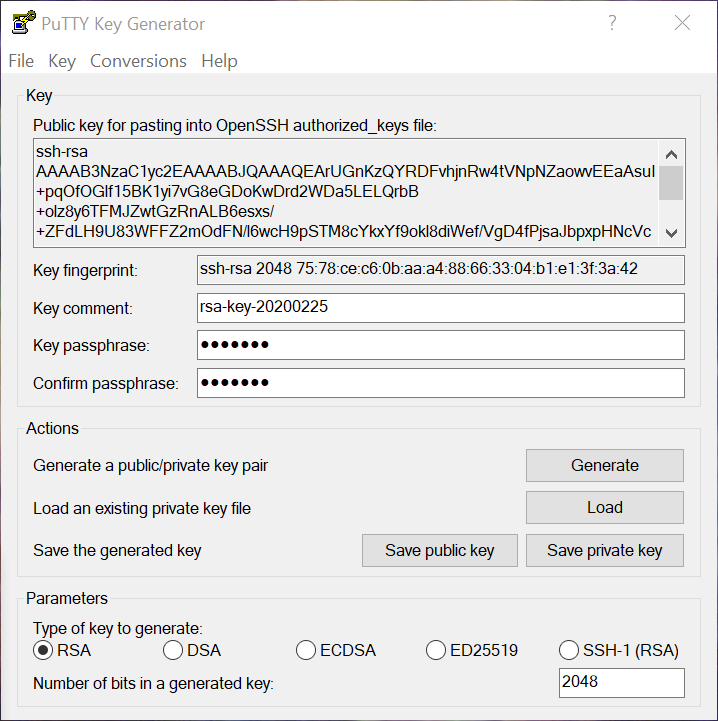The image size is (718, 721).
Task: Click the Key comment field
Action: 441,308
